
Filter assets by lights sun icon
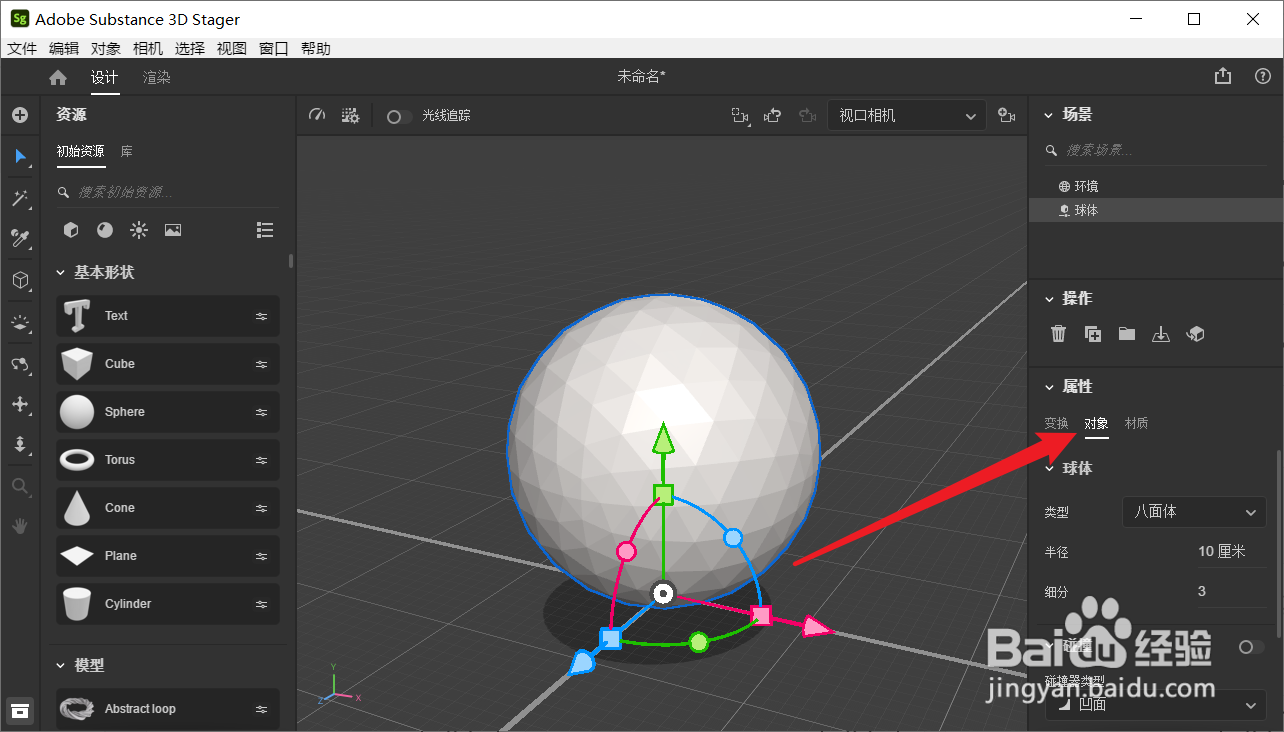139,230
